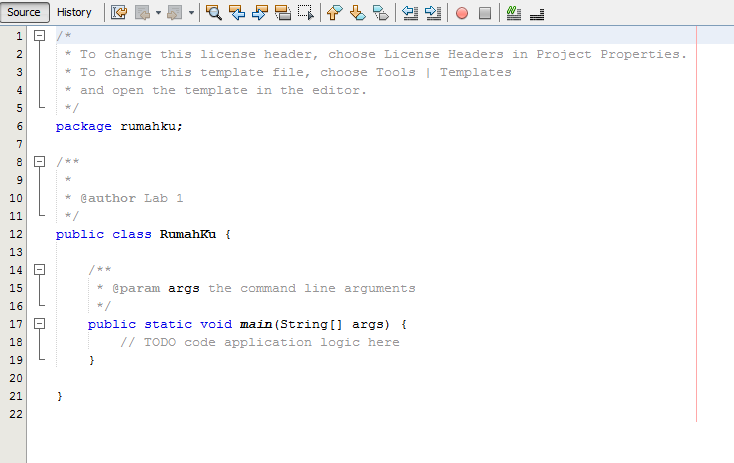
Task: Click line number 22 in the gutter
Action: [x=16, y=414]
